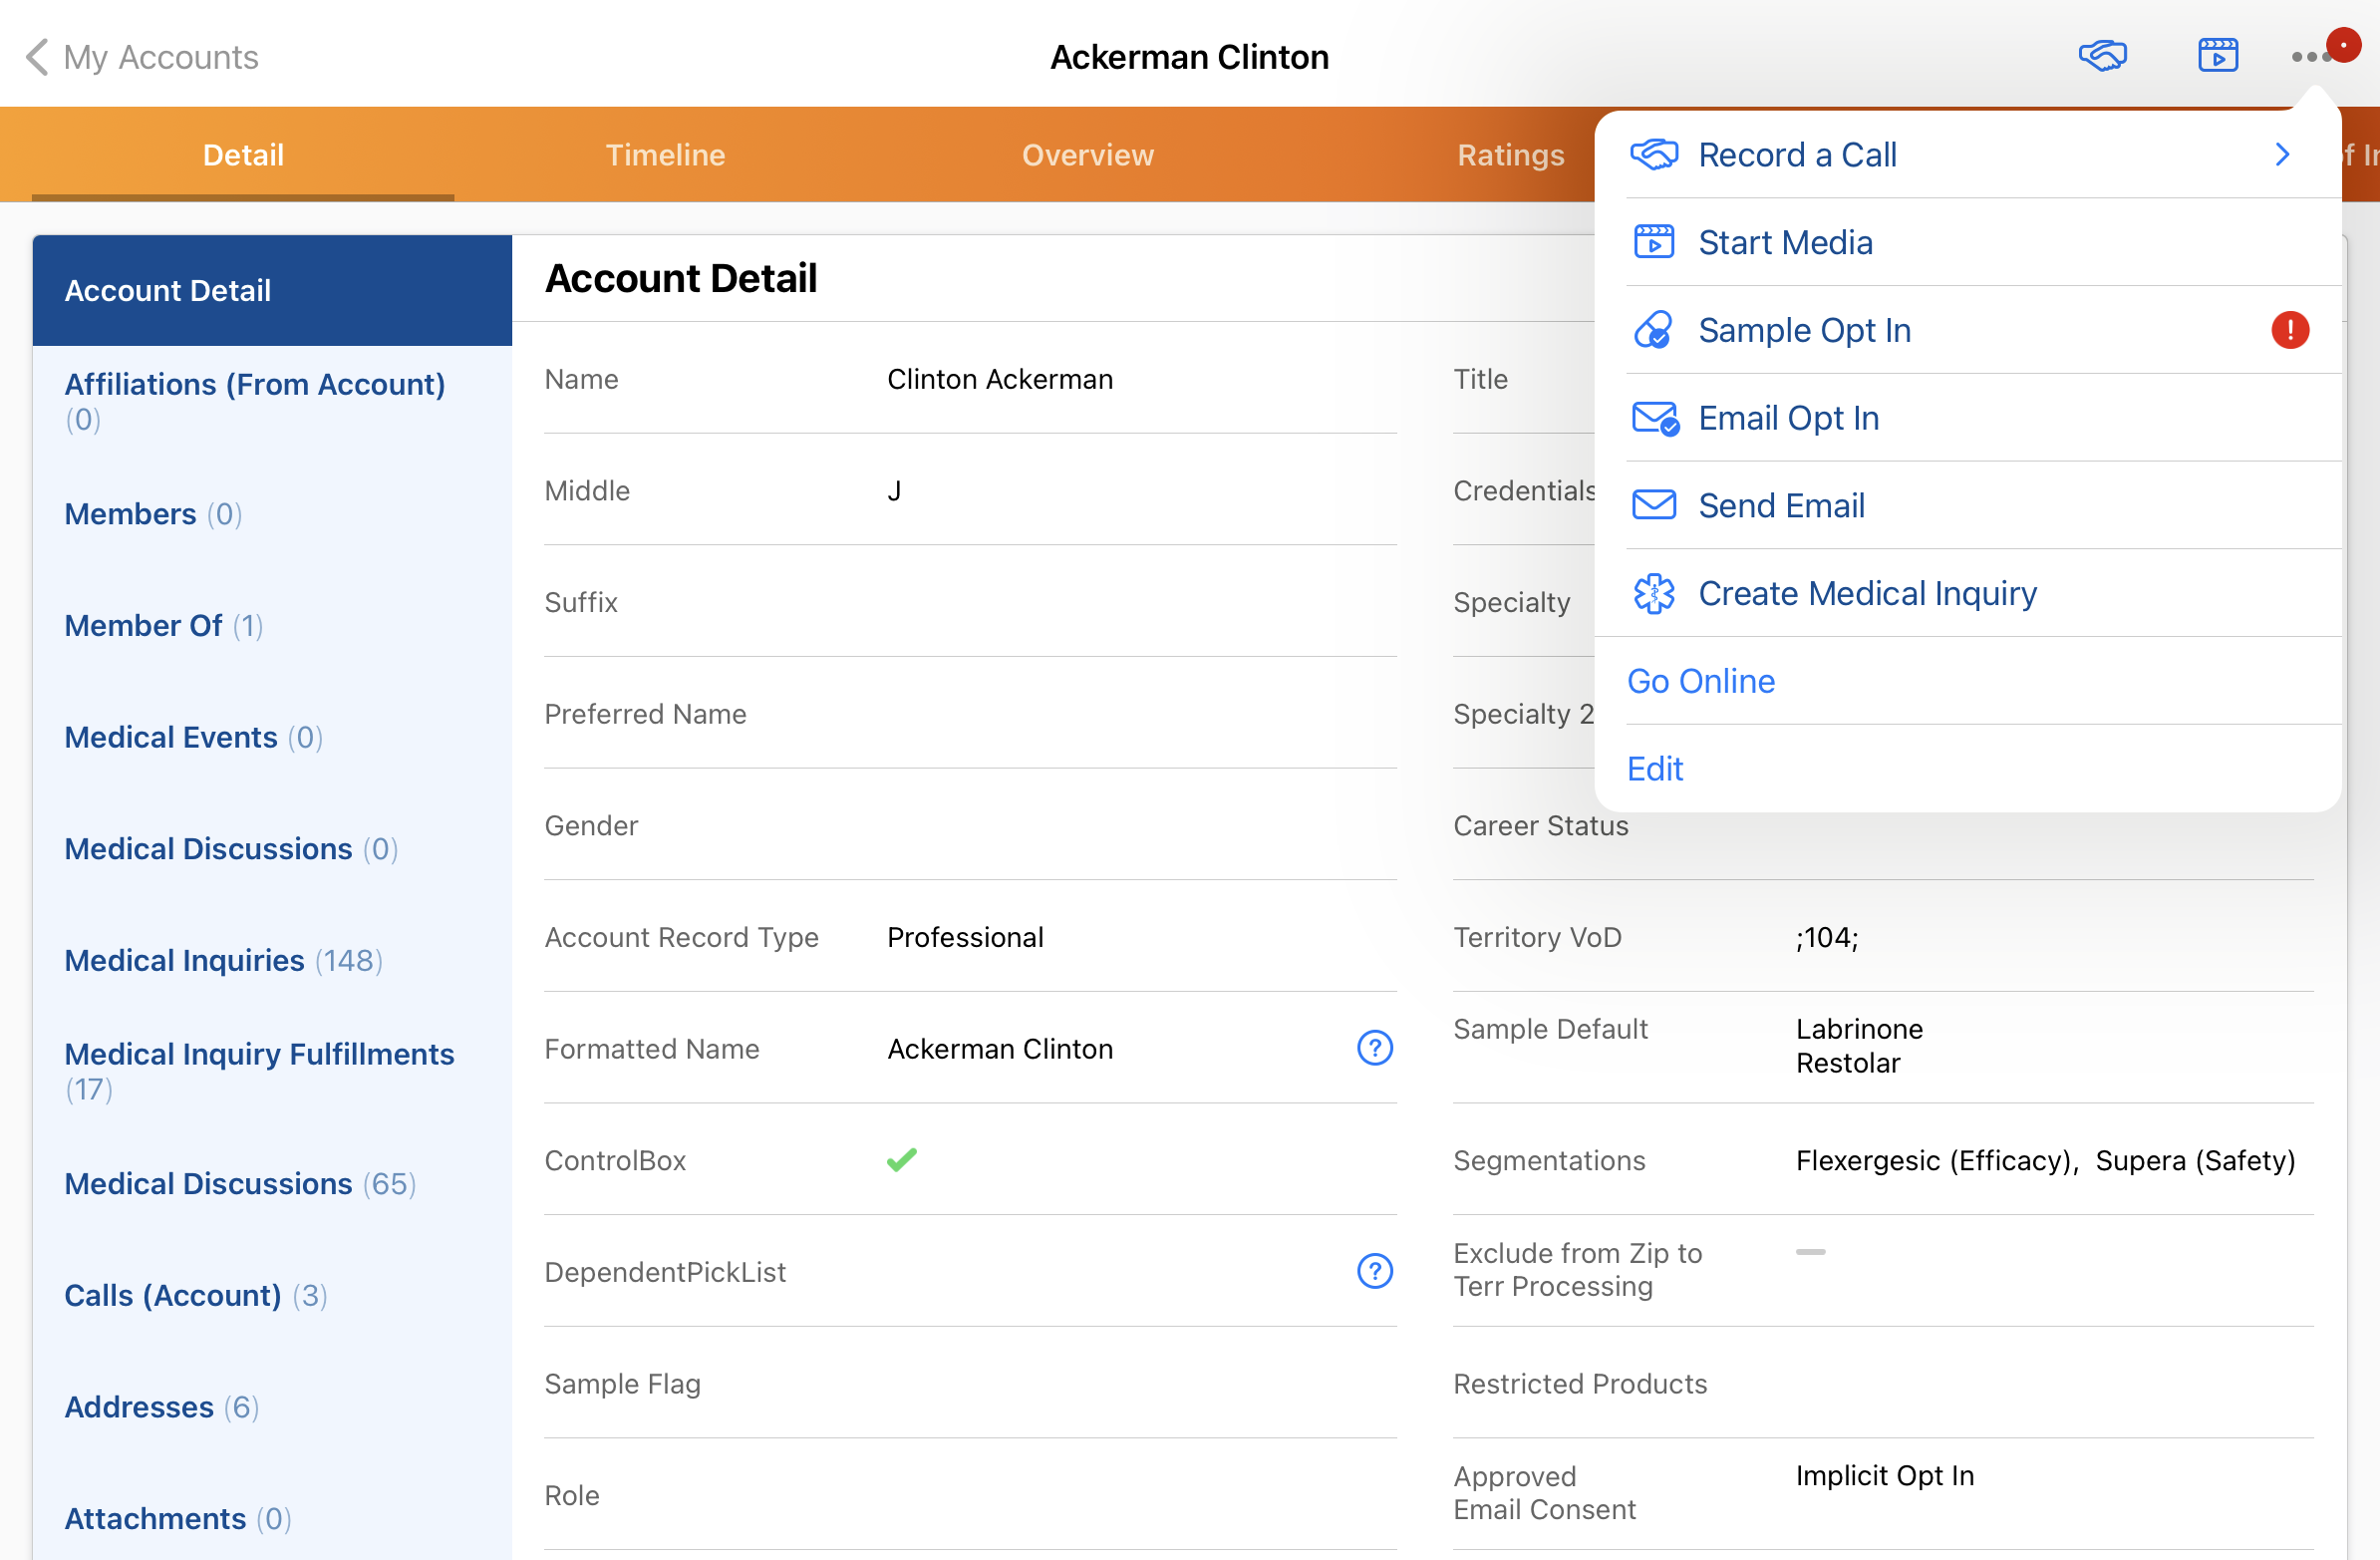Click the Start Media menu option
The width and height of the screenshot is (2380, 1560).
click(1784, 243)
